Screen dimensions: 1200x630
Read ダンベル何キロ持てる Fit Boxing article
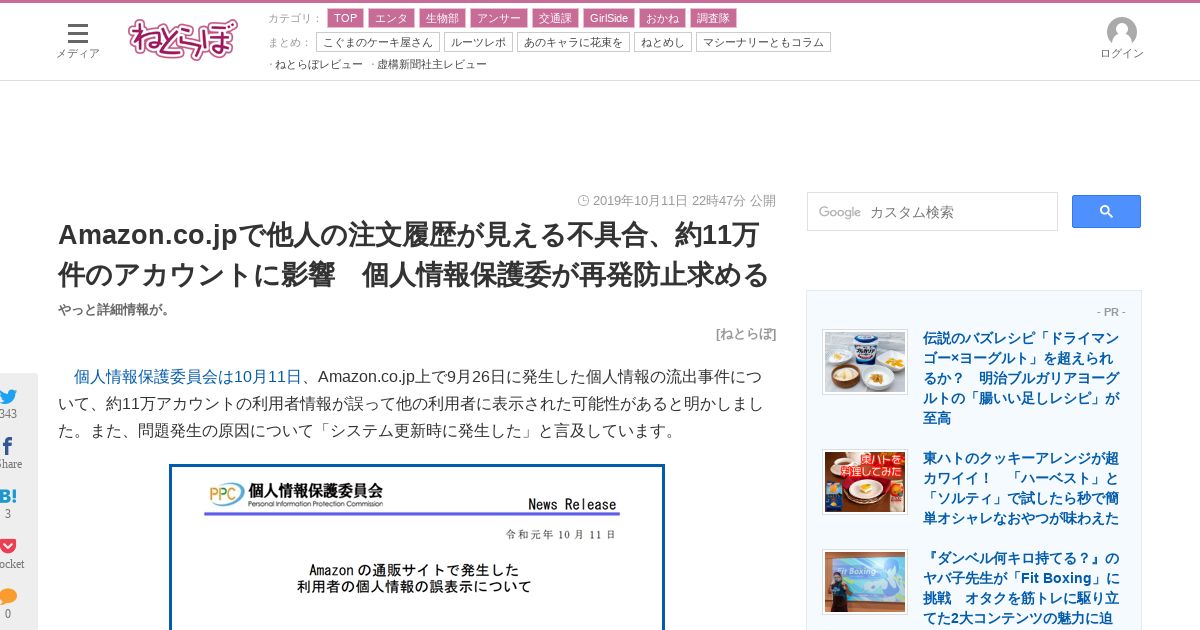point(1021,588)
